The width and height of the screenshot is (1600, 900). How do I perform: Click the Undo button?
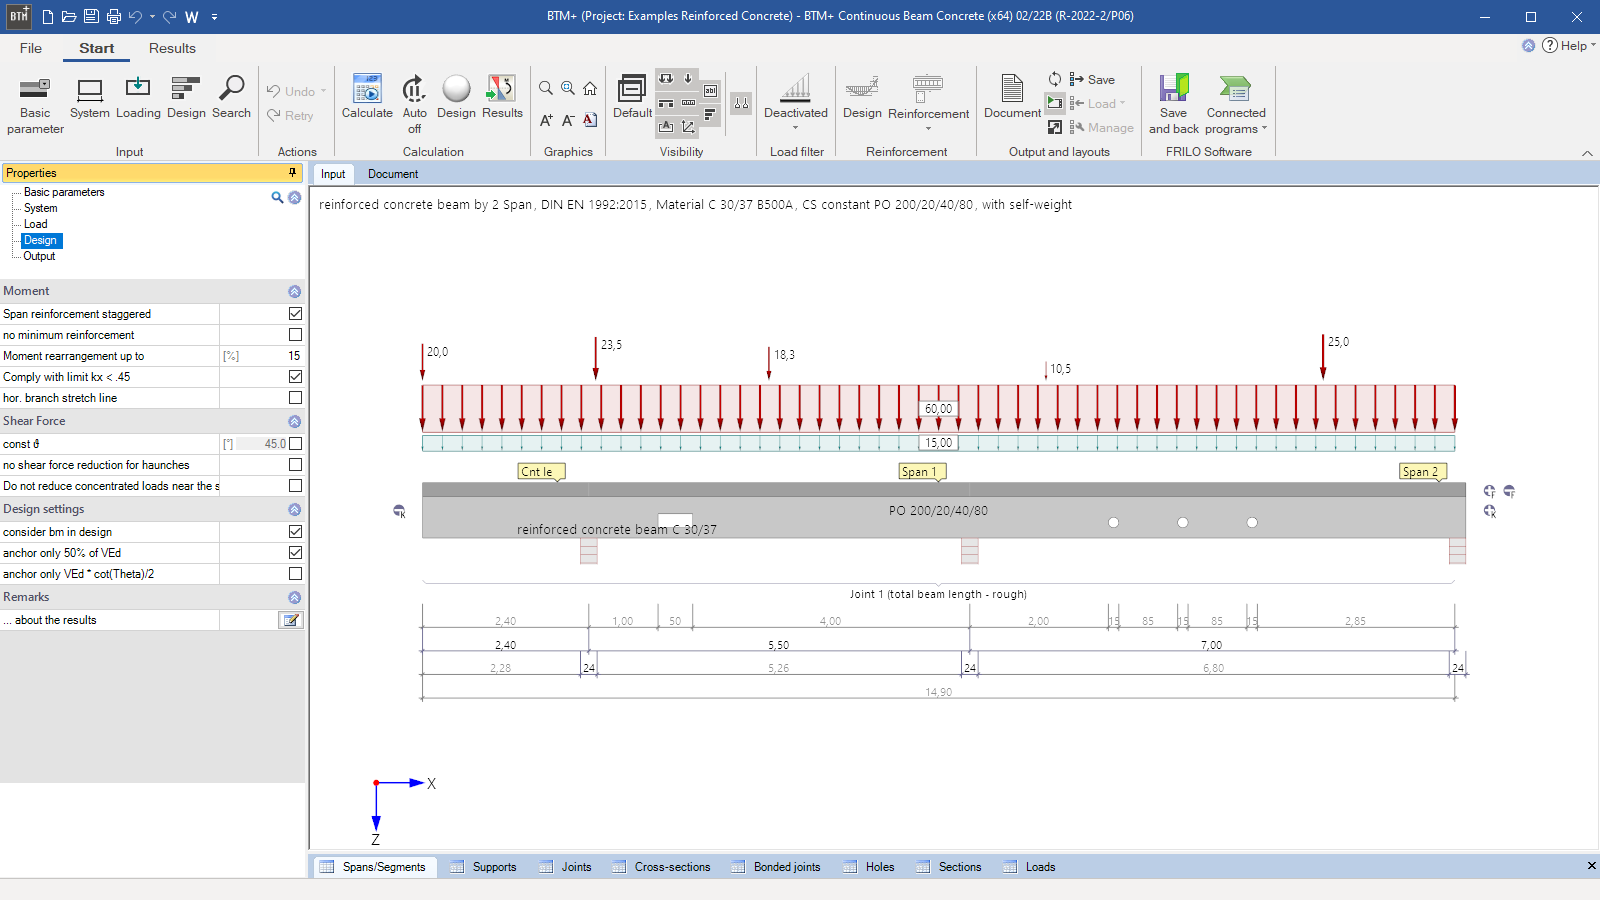pos(296,91)
